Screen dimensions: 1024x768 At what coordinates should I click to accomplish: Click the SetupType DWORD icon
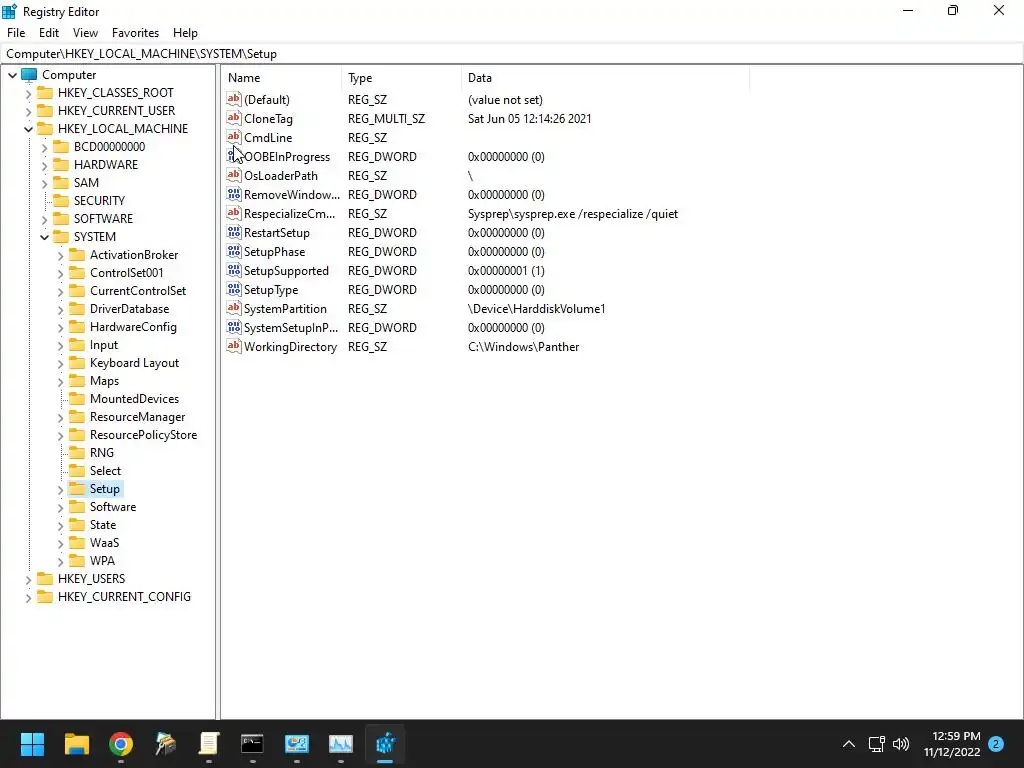[234, 289]
